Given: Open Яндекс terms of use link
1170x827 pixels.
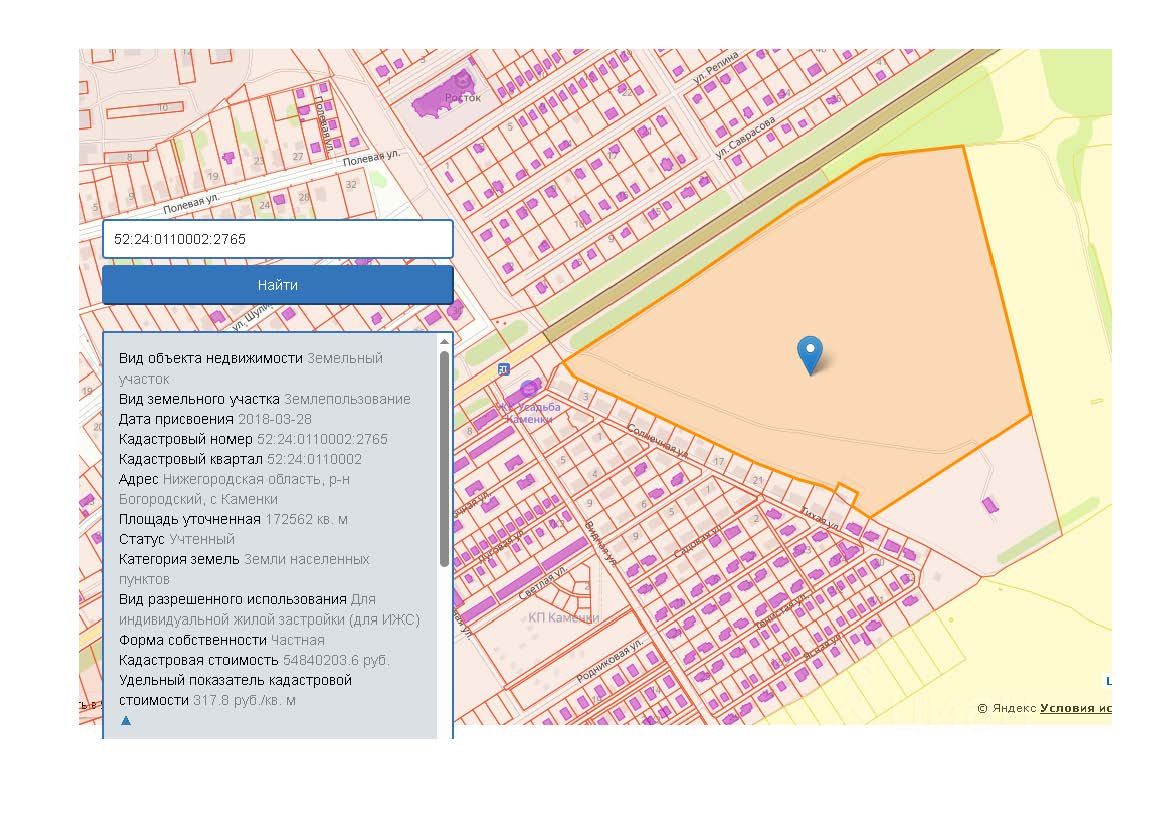Looking at the screenshot, I should tap(1075, 708).
